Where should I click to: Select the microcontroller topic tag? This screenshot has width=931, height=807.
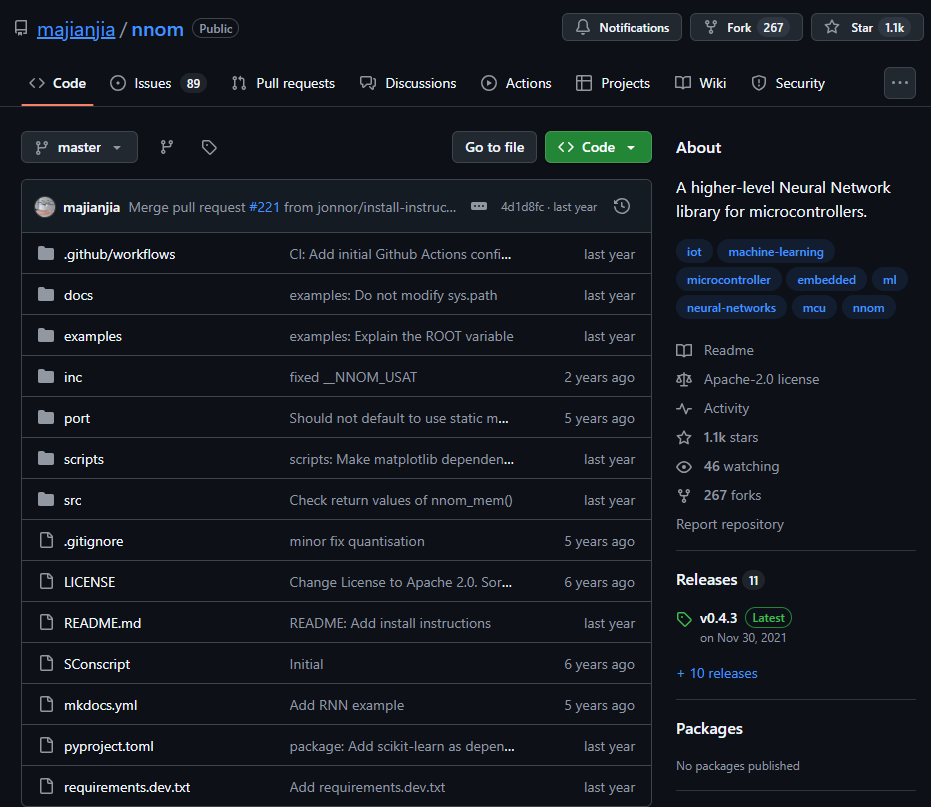729,280
